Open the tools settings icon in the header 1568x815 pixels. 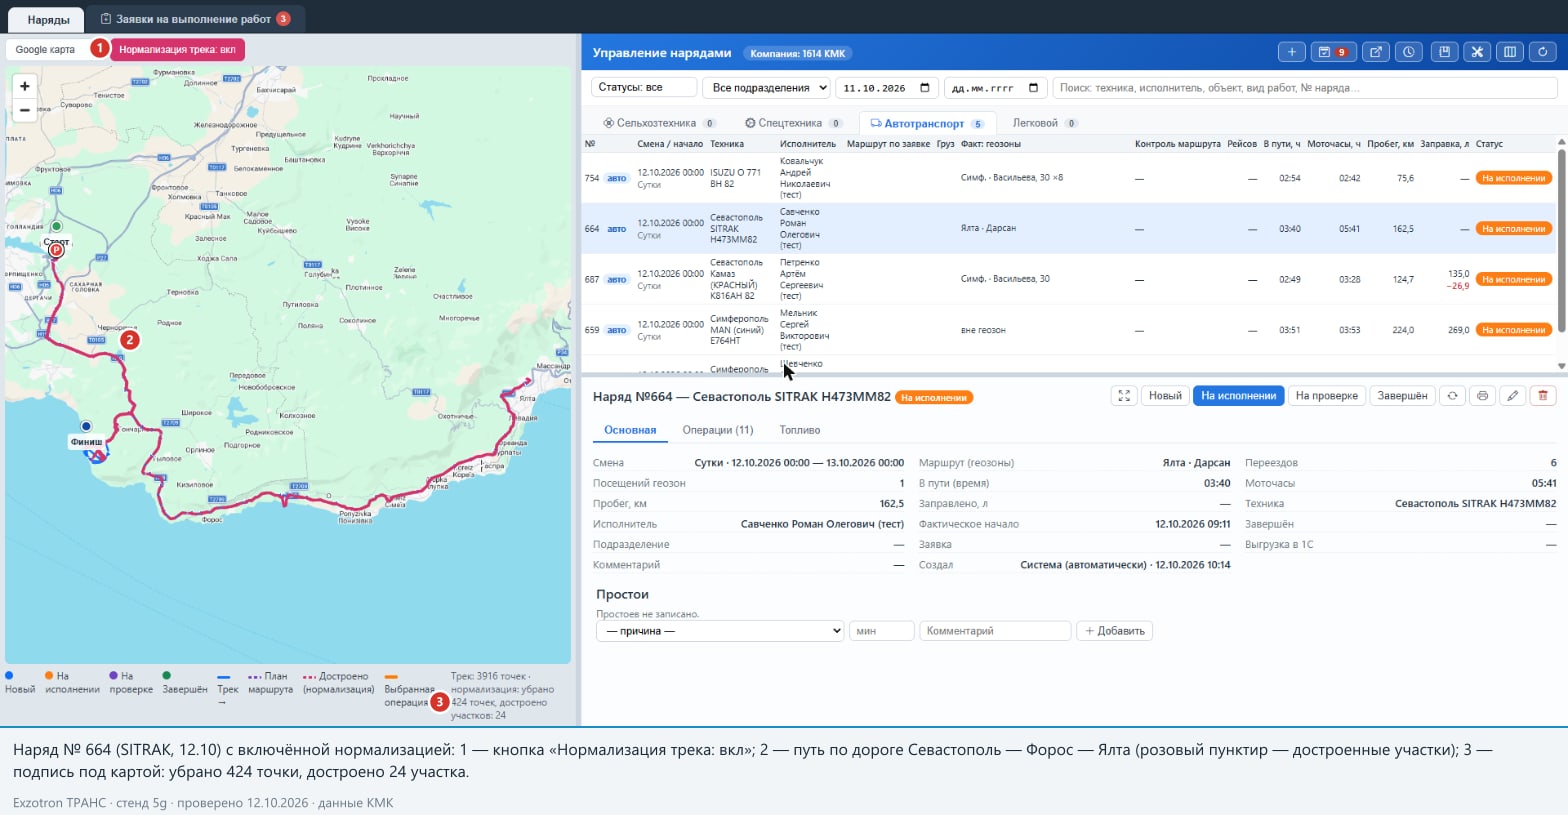1477,52
